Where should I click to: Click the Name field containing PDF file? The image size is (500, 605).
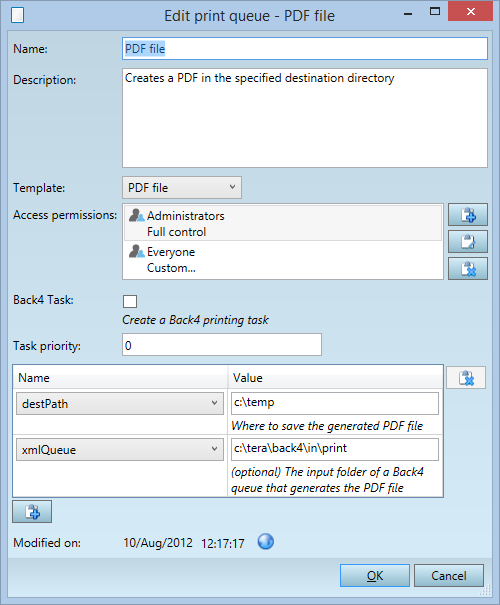(305, 49)
